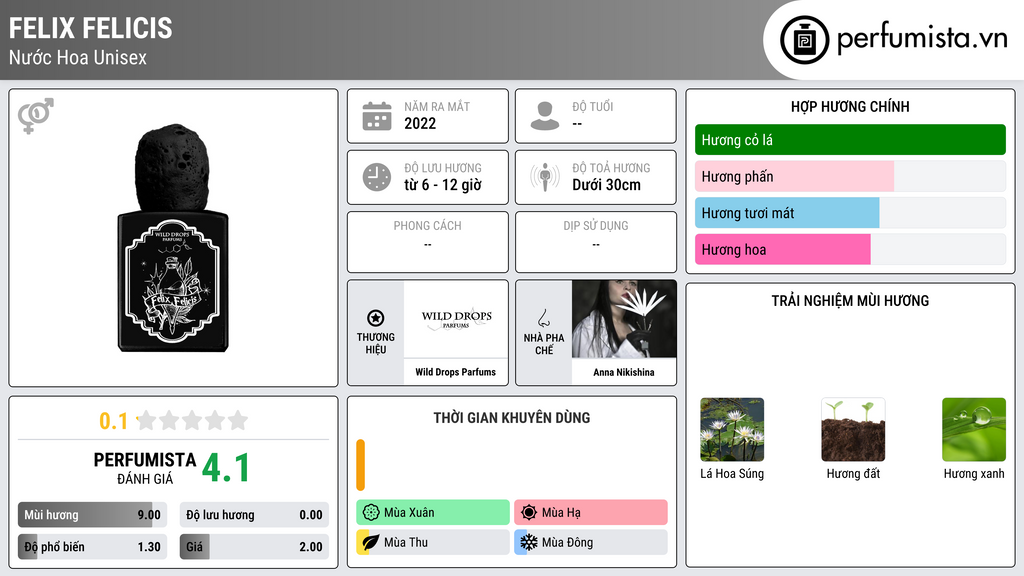The image size is (1024, 576).
Task: Click the Thời gian khuyên dùng heading
Action: click(512, 417)
